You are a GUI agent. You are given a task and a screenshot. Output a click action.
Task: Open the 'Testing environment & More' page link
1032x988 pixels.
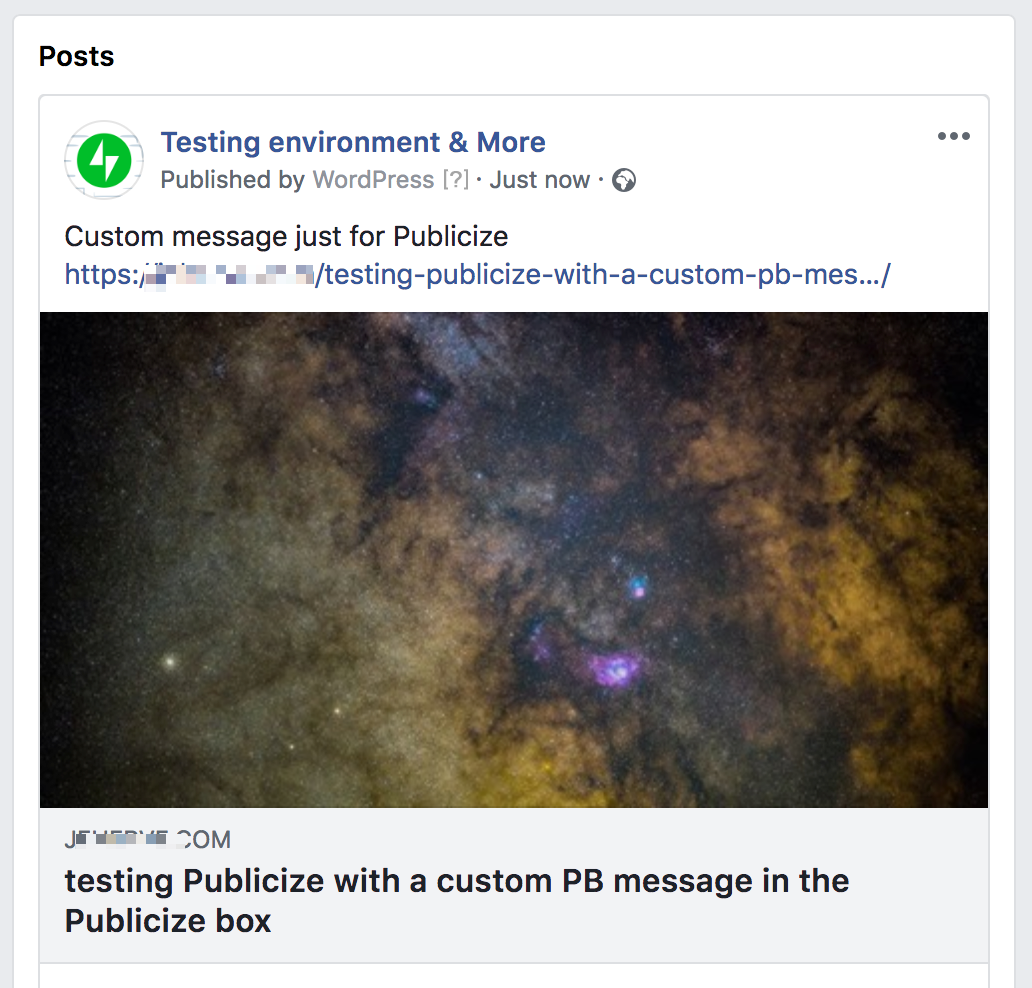353,142
